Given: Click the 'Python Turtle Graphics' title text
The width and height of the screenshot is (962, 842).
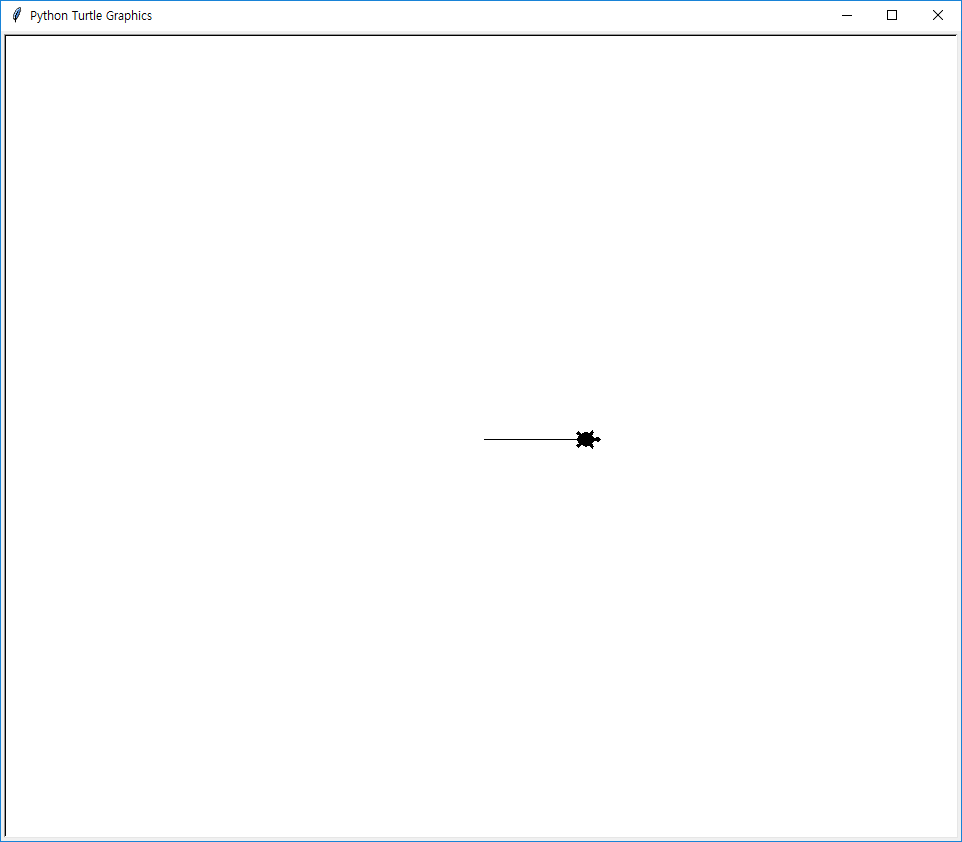Looking at the screenshot, I should click(x=91, y=16).
